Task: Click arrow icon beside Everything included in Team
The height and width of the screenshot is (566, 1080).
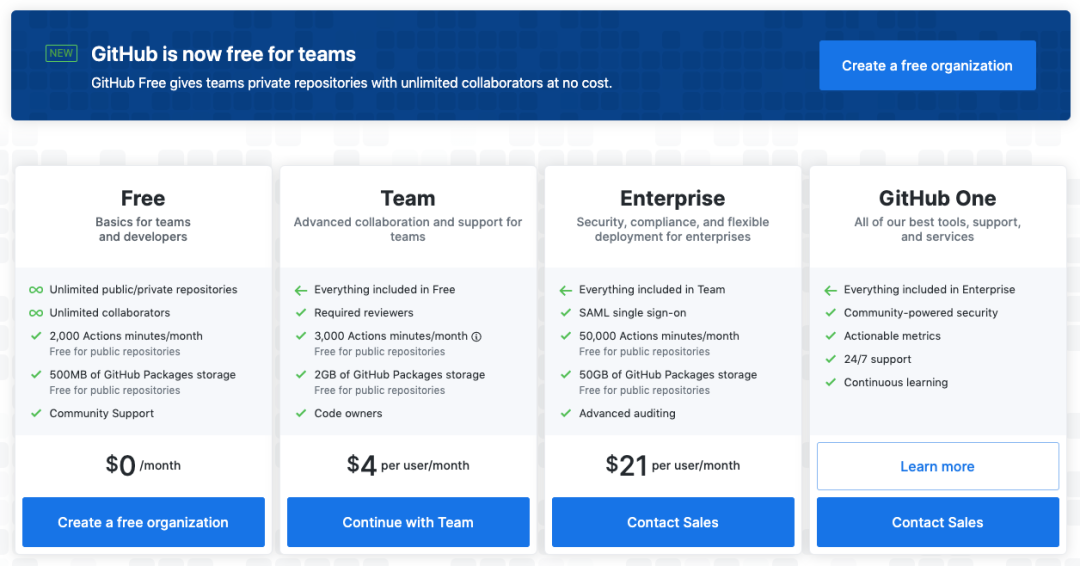Action: pos(565,290)
